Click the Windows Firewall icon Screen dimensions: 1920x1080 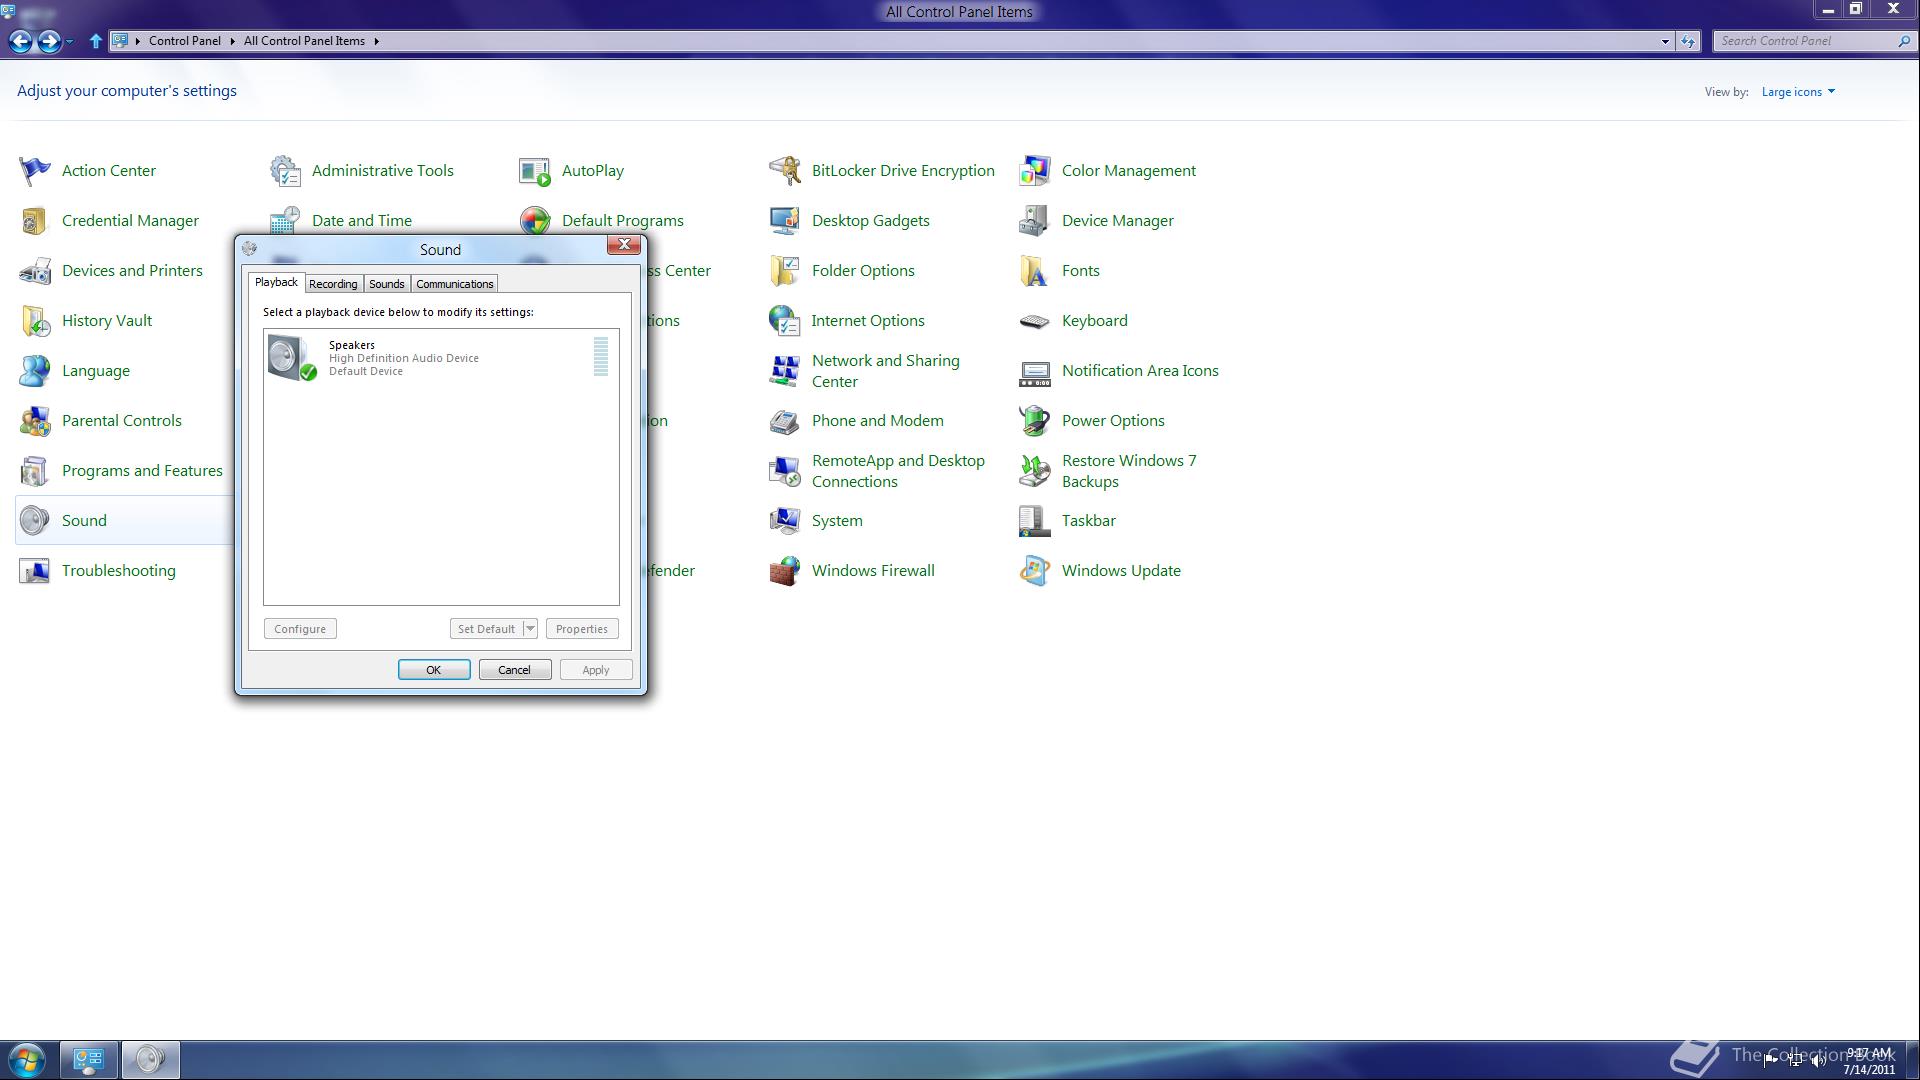pos(785,571)
